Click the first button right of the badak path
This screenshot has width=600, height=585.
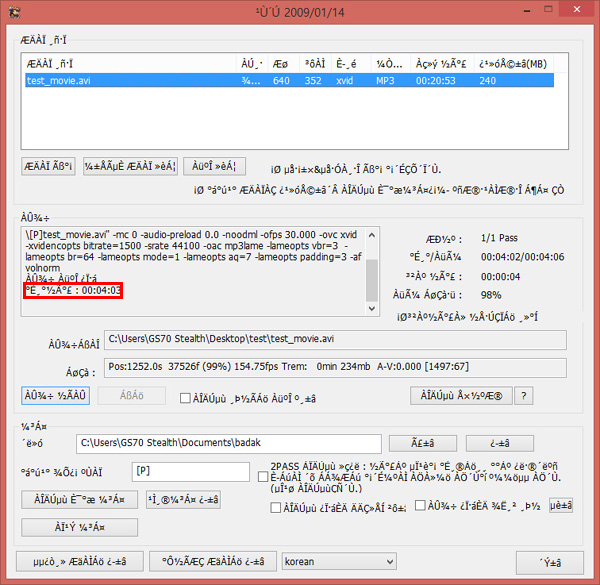[423, 443]
